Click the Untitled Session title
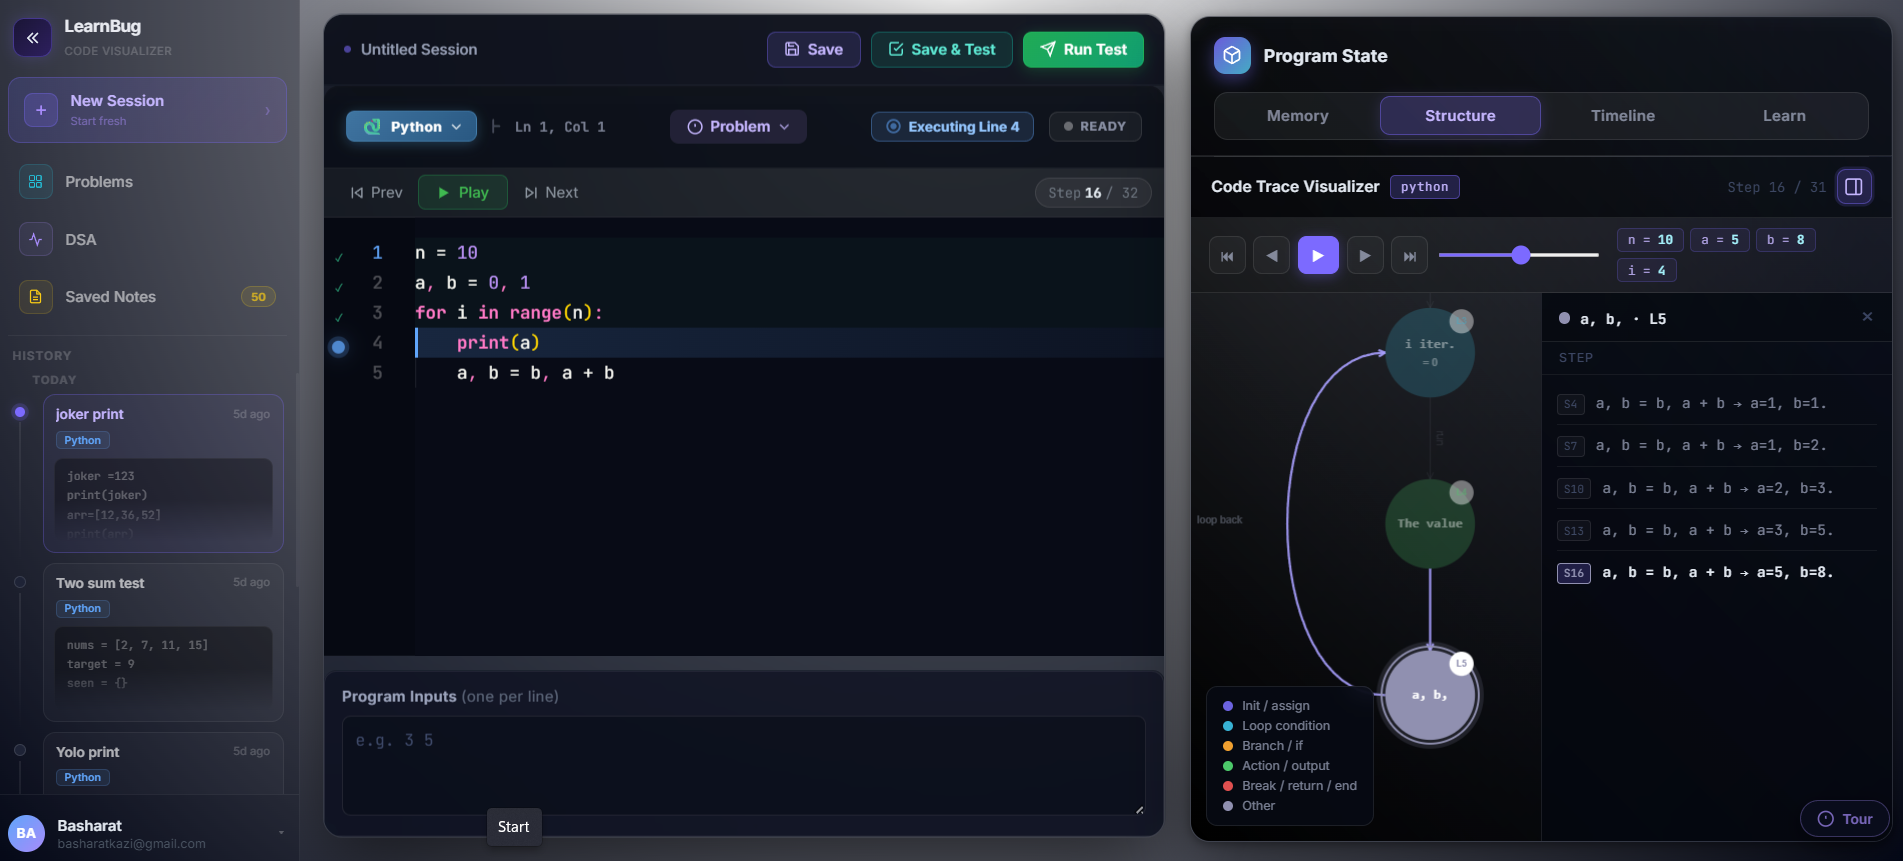 pyautogui.click(x=419, y=49)
